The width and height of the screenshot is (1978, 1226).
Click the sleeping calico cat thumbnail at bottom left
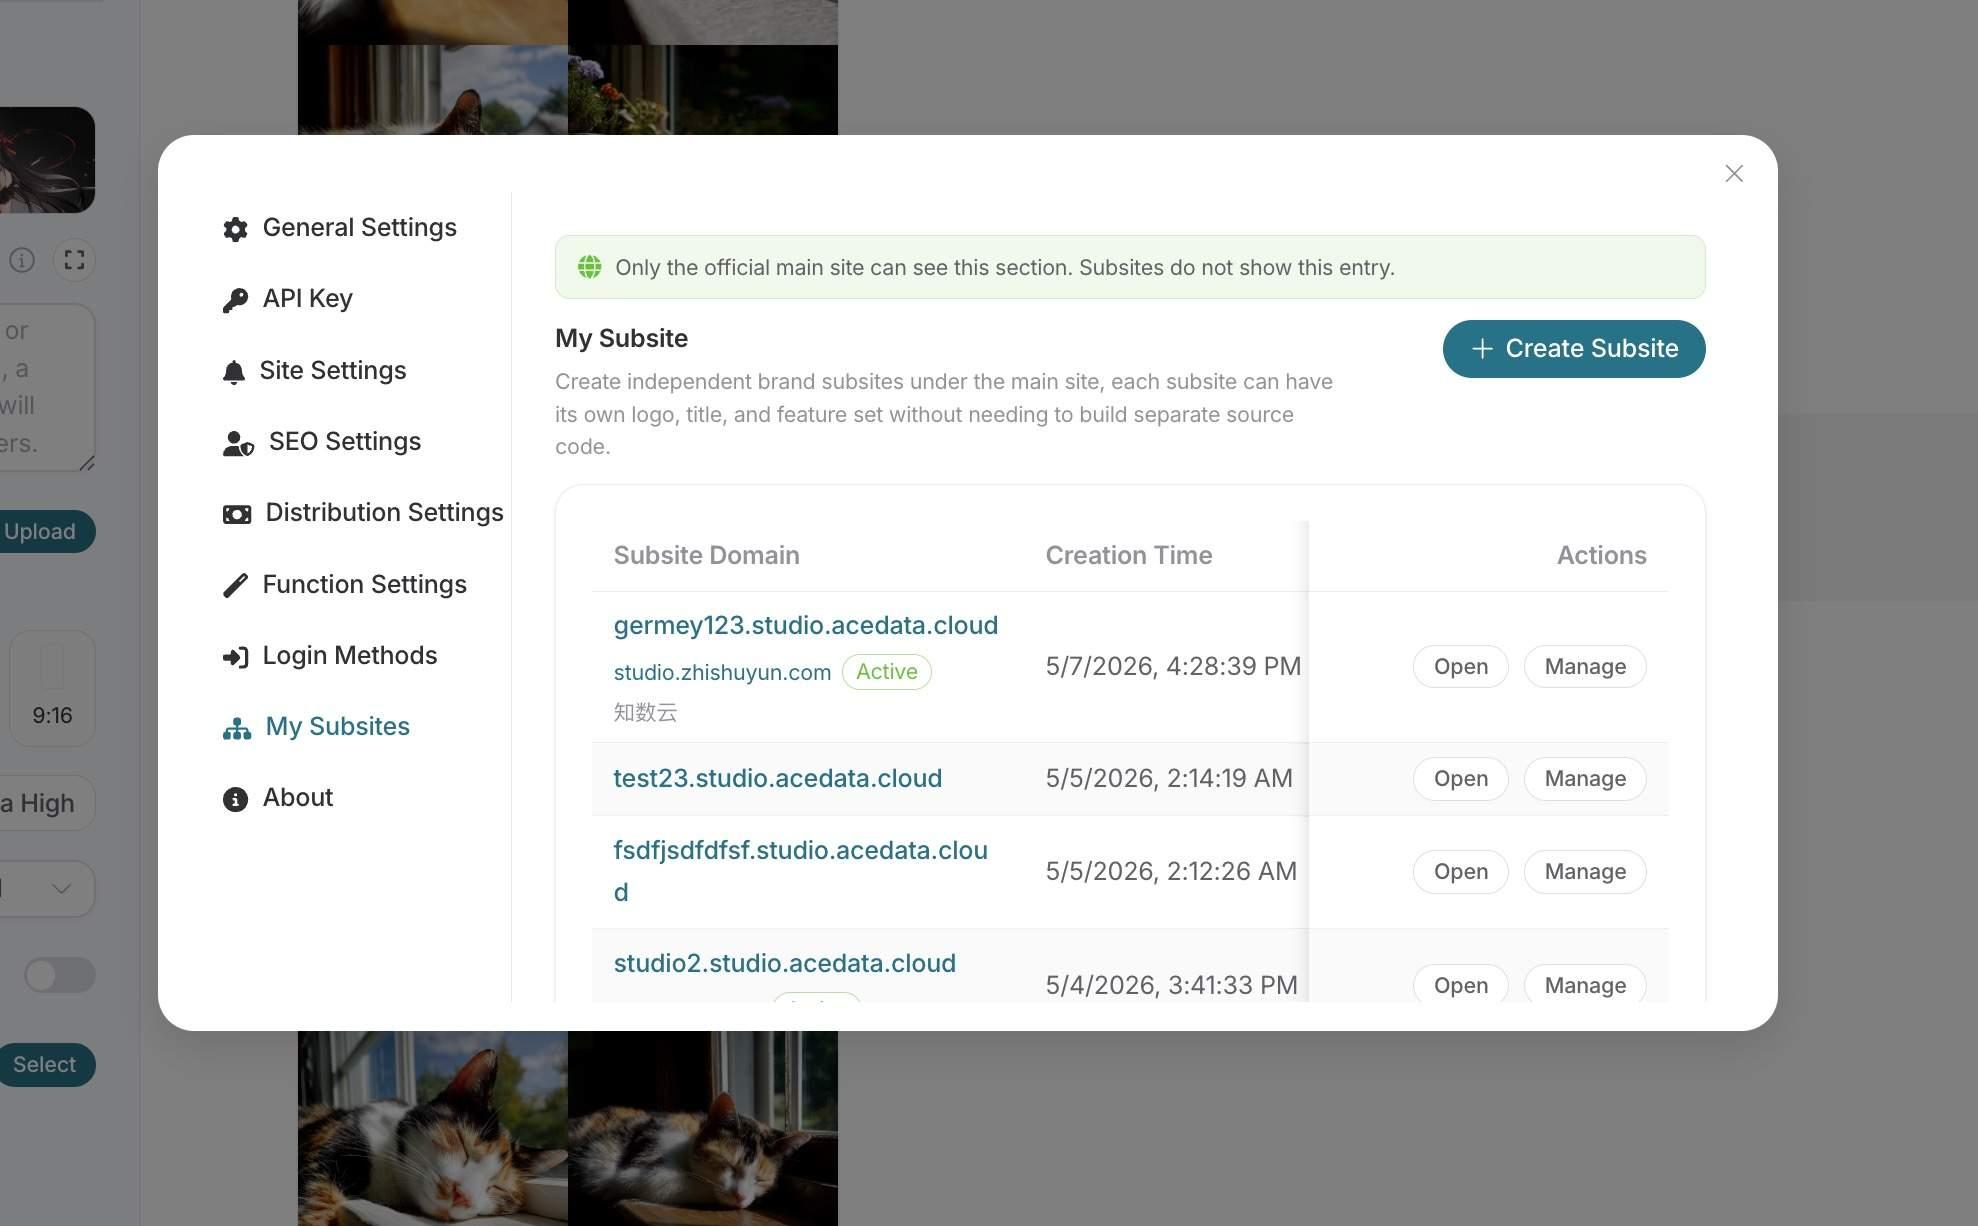(x=433, y=1128)
